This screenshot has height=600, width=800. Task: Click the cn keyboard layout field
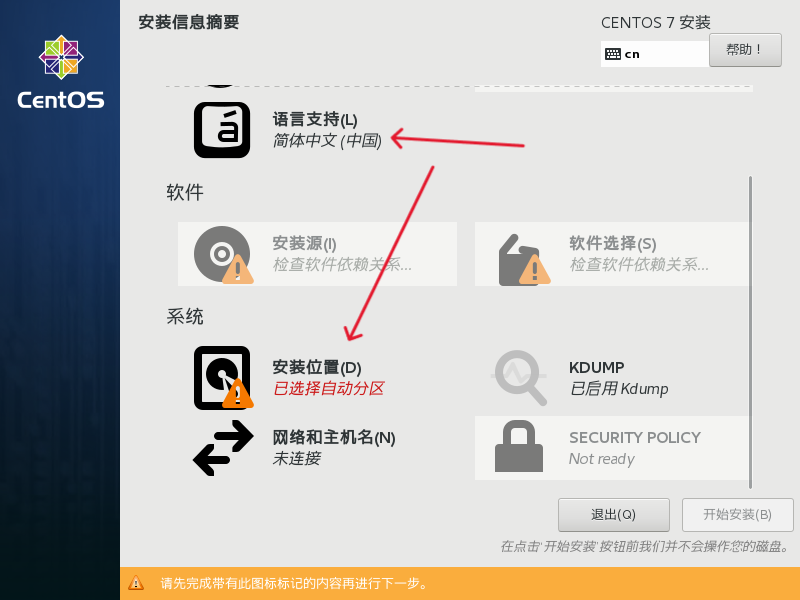click(x=655, y=54)
